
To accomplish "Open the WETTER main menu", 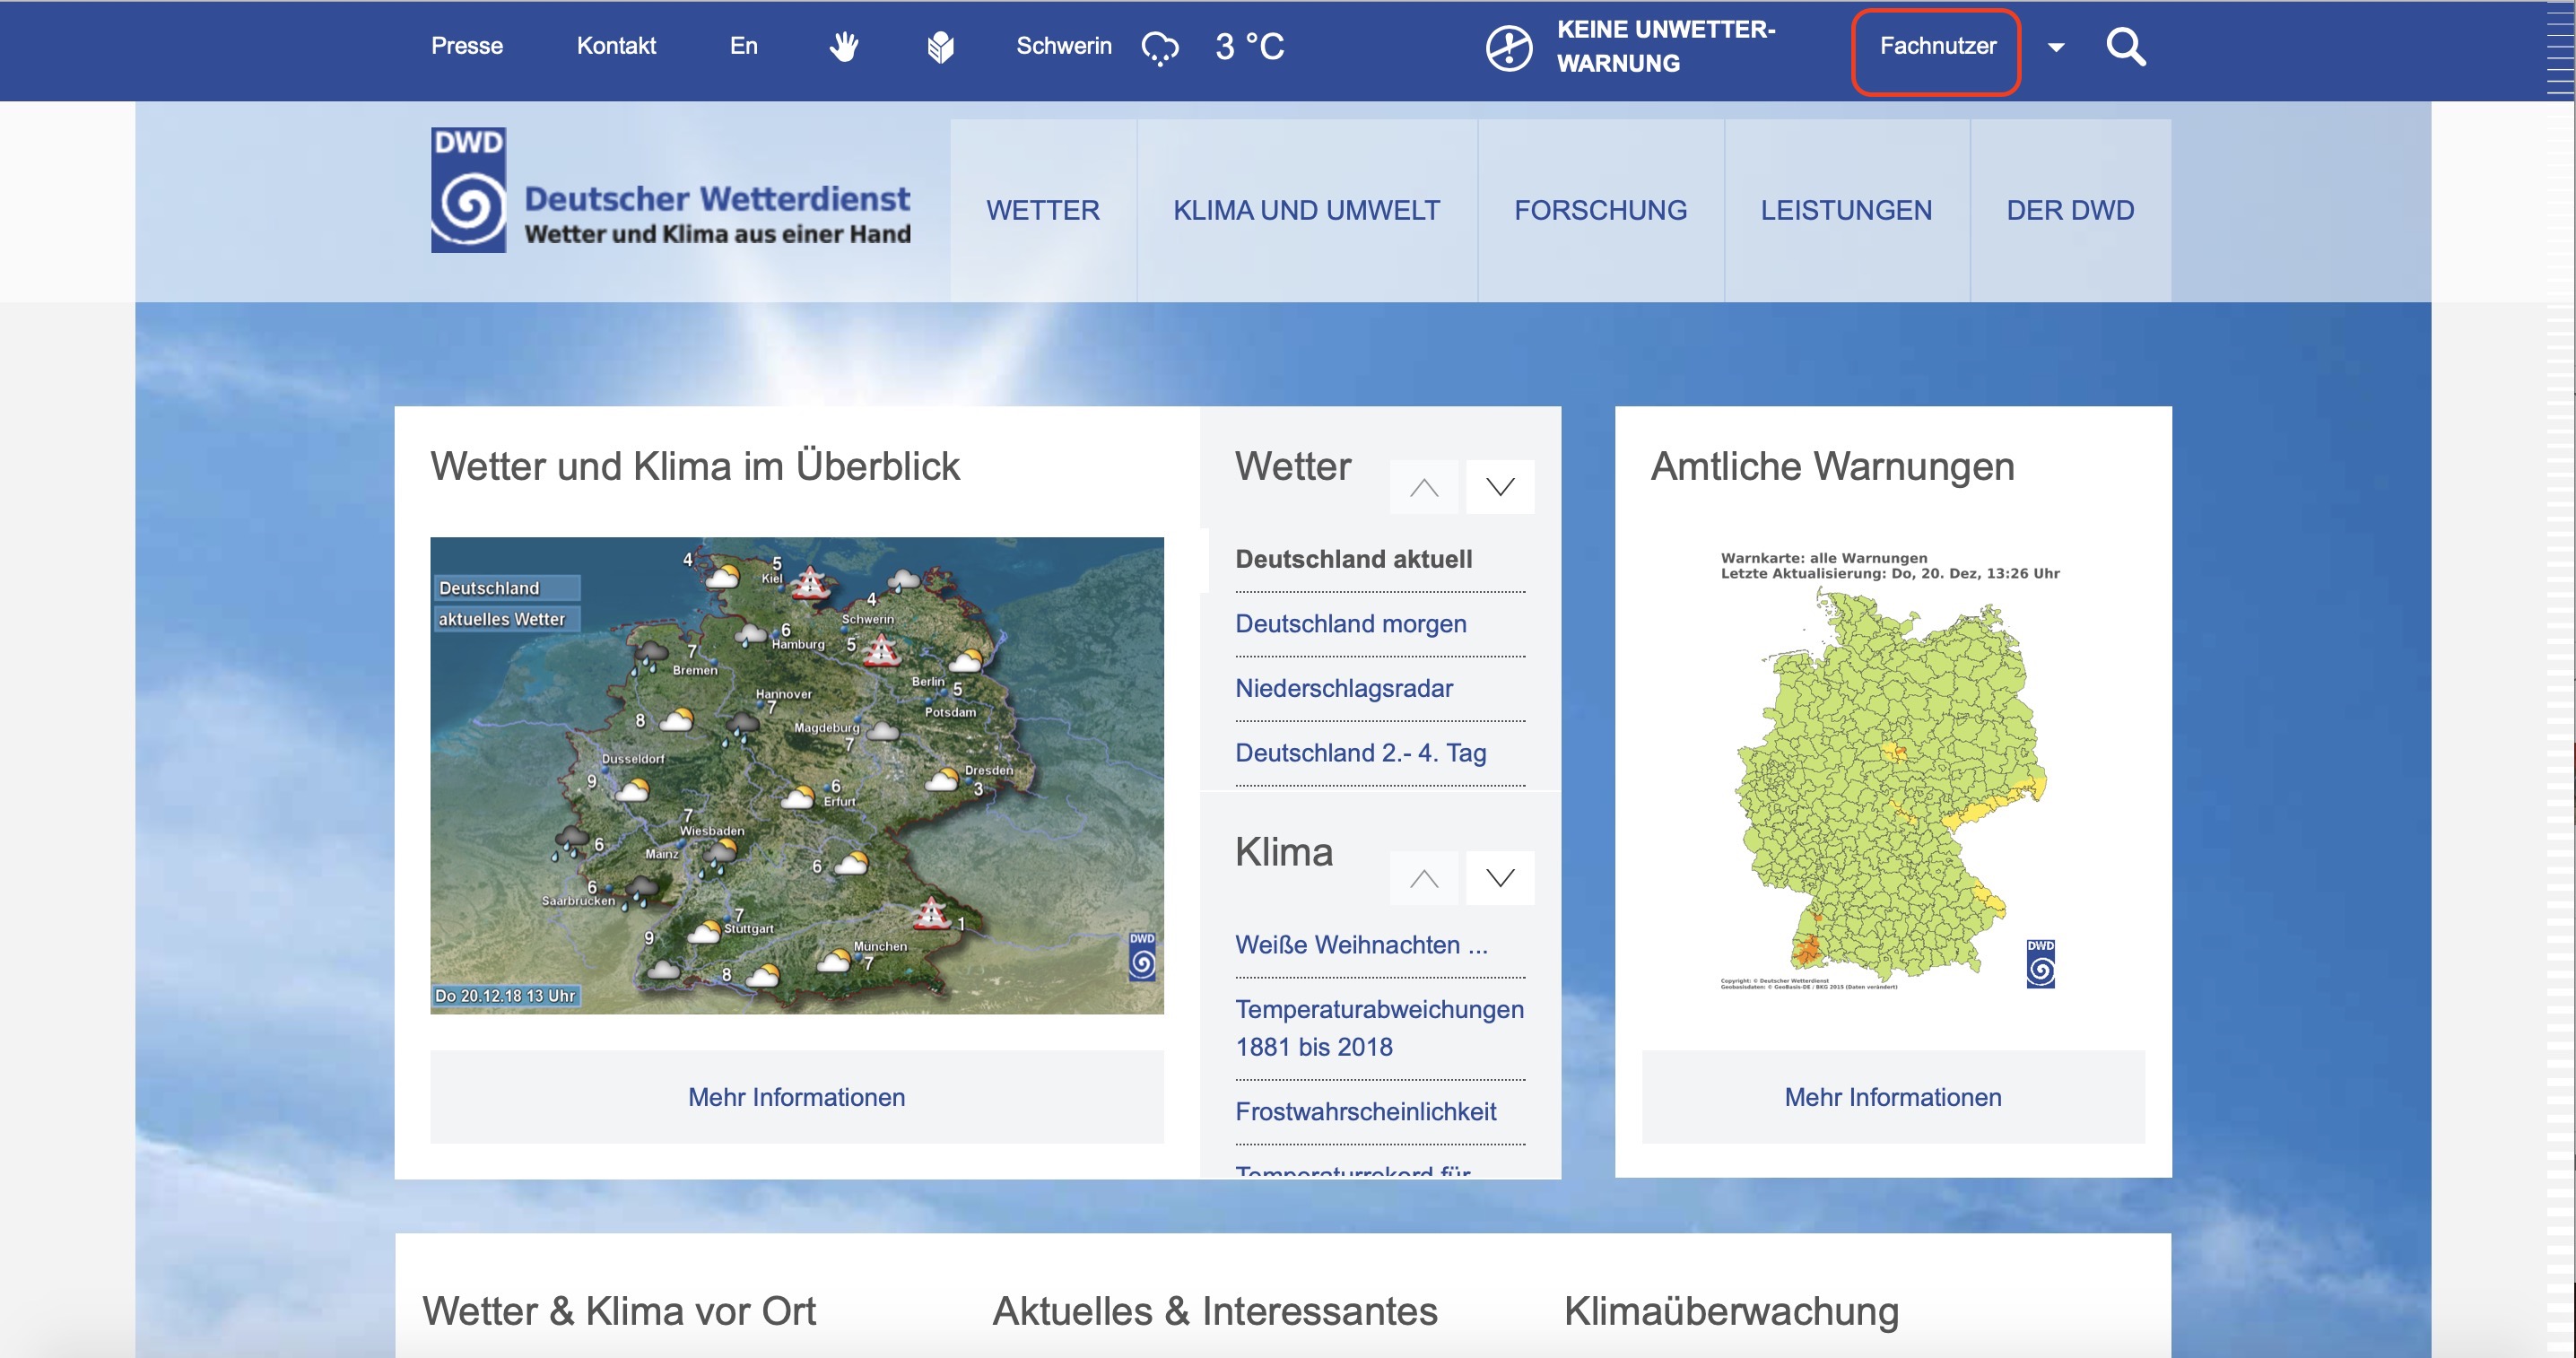I will 1042,210.
